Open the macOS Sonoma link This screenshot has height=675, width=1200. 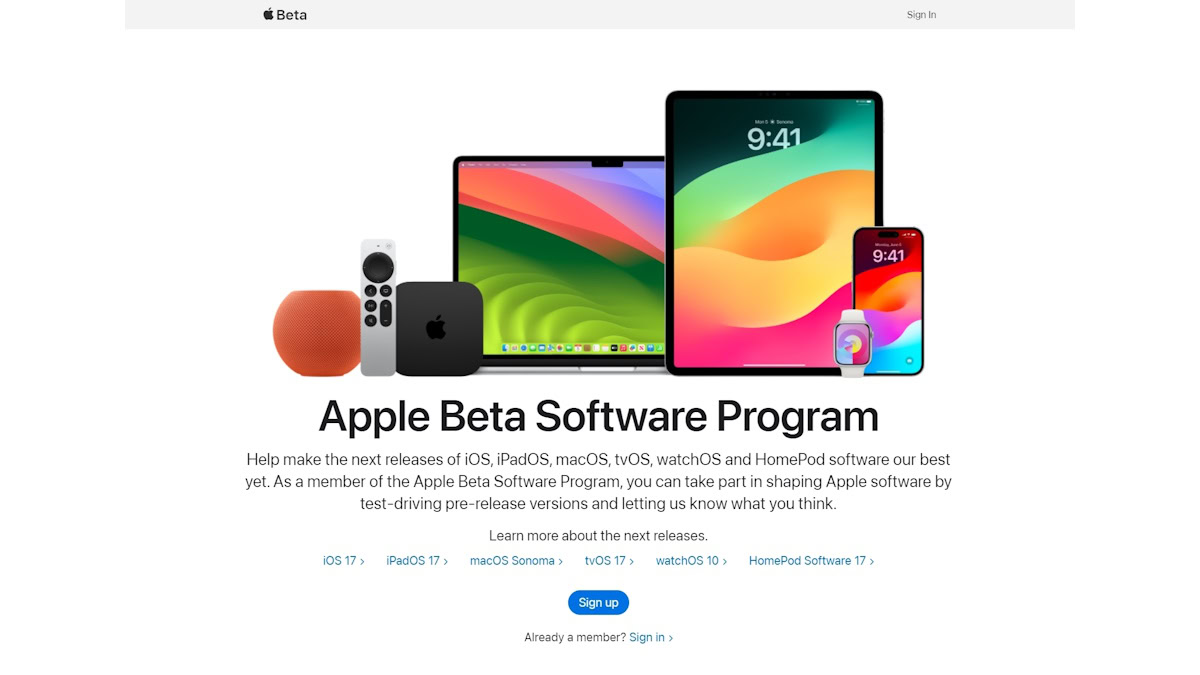(516, 561)
